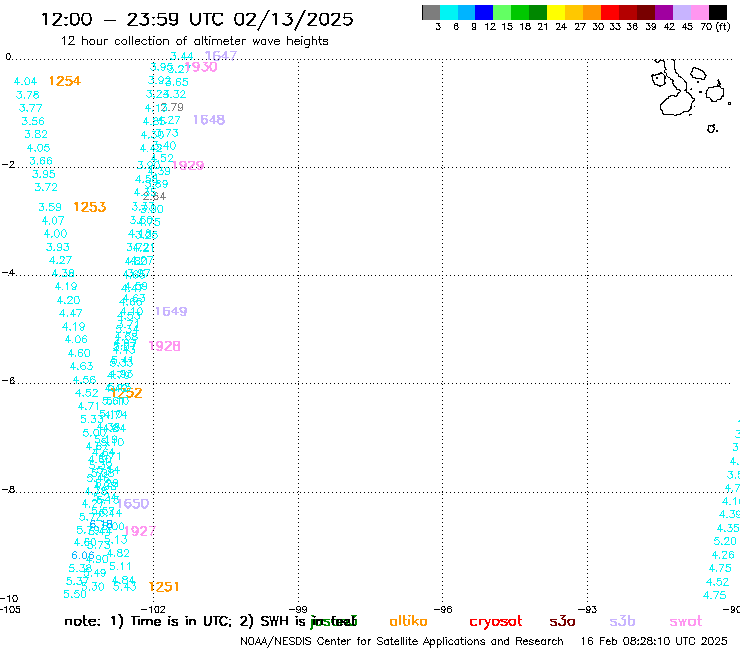Click the pink 70 ft legend swatch
This screenshot has width=740, height=650.
(700, 12)
